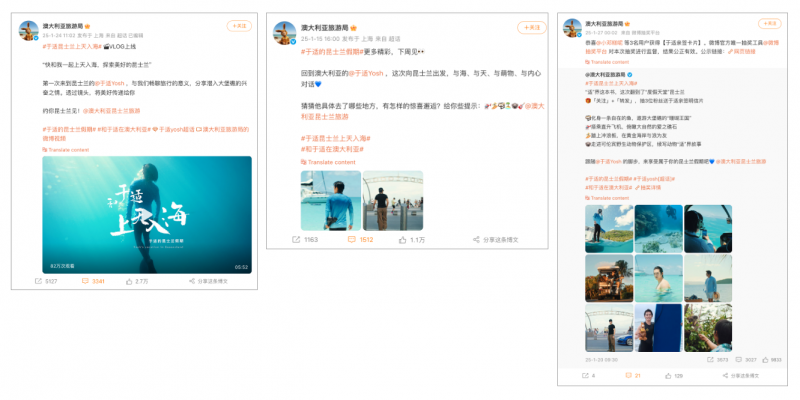
Task: Click the repost icon on the left post
Action: tap(41, 281)
